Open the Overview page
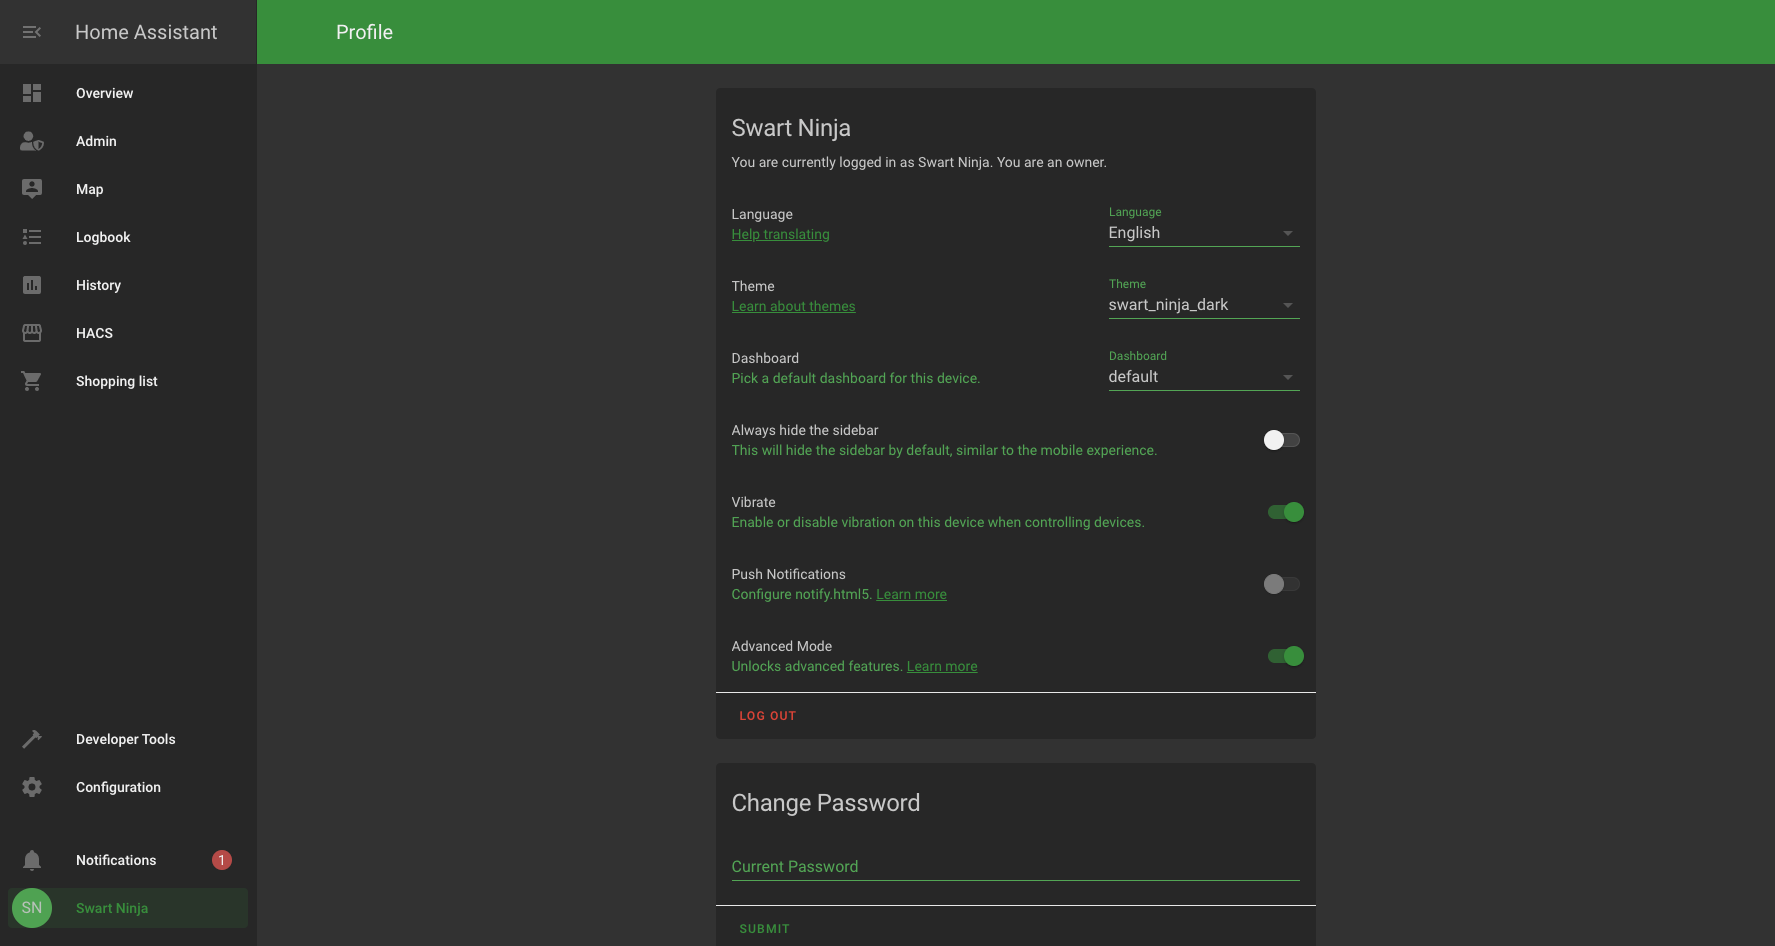The height and width of the screenshot is (946, 1775). [128, 93]
